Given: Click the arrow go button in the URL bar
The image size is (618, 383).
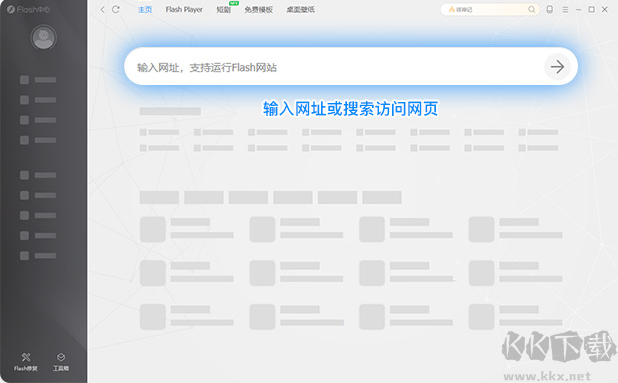Looking at the screenshot, I should point(557,67).
